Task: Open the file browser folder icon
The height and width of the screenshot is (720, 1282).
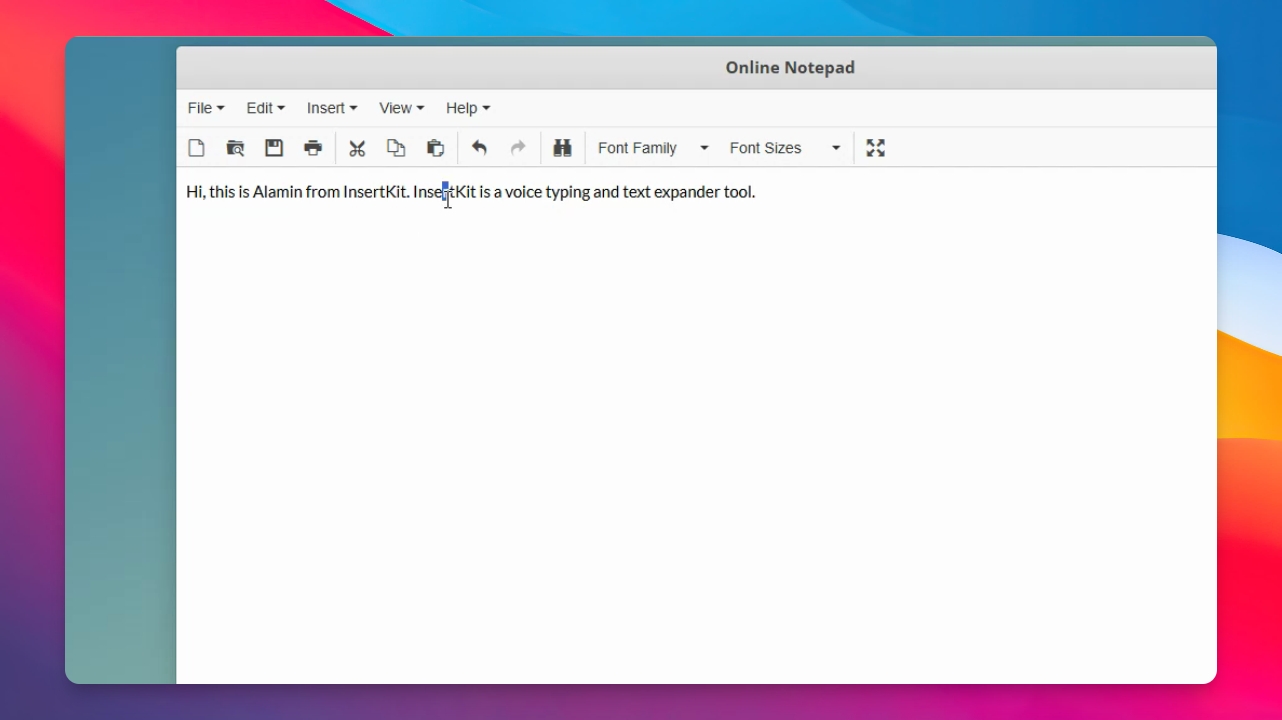Action: click(x=235, y=148)
